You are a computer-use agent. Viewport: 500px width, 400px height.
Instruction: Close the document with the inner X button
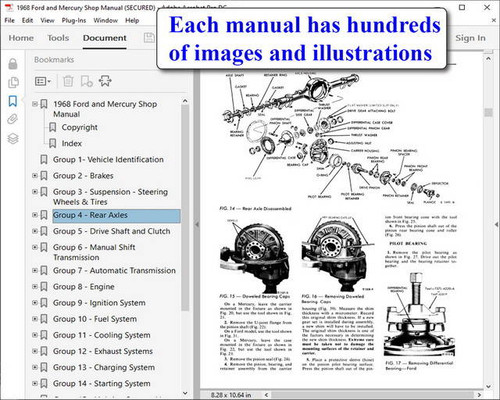pos(494,20)
